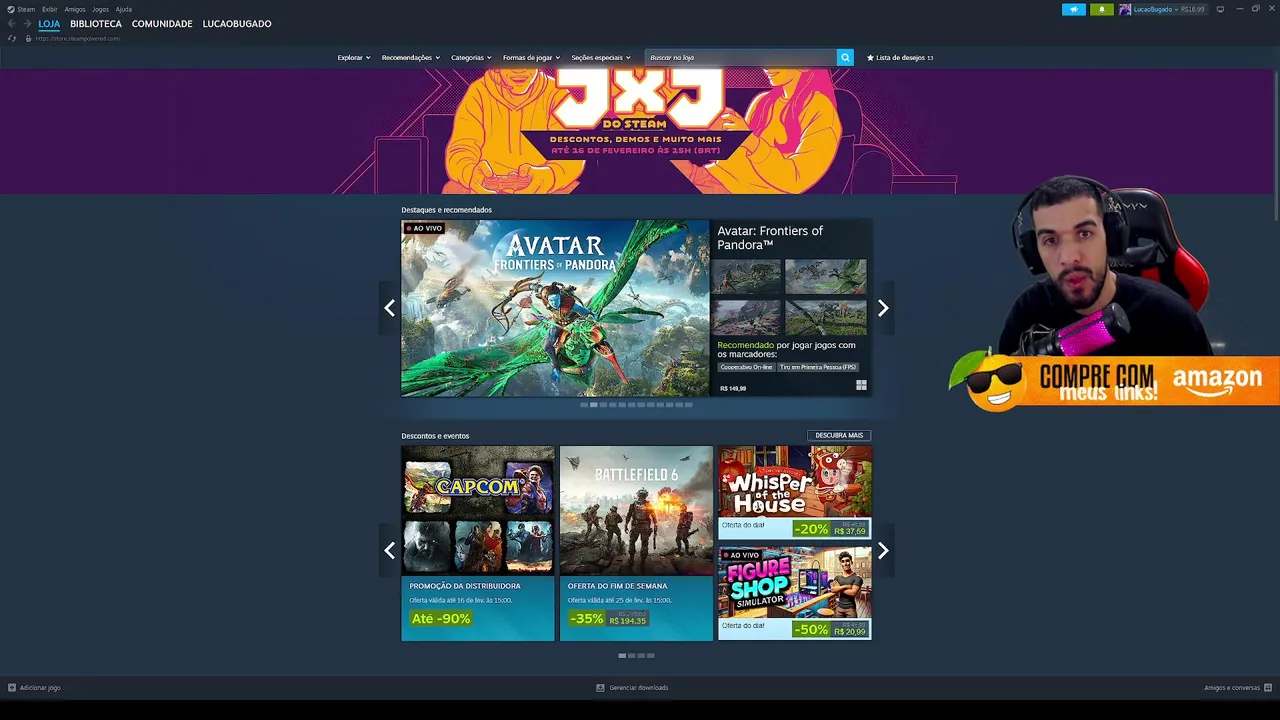This screenshot has width=1280, height=720.
Task: Expand the Explorar dropdown
Action: tap(354, 58)
